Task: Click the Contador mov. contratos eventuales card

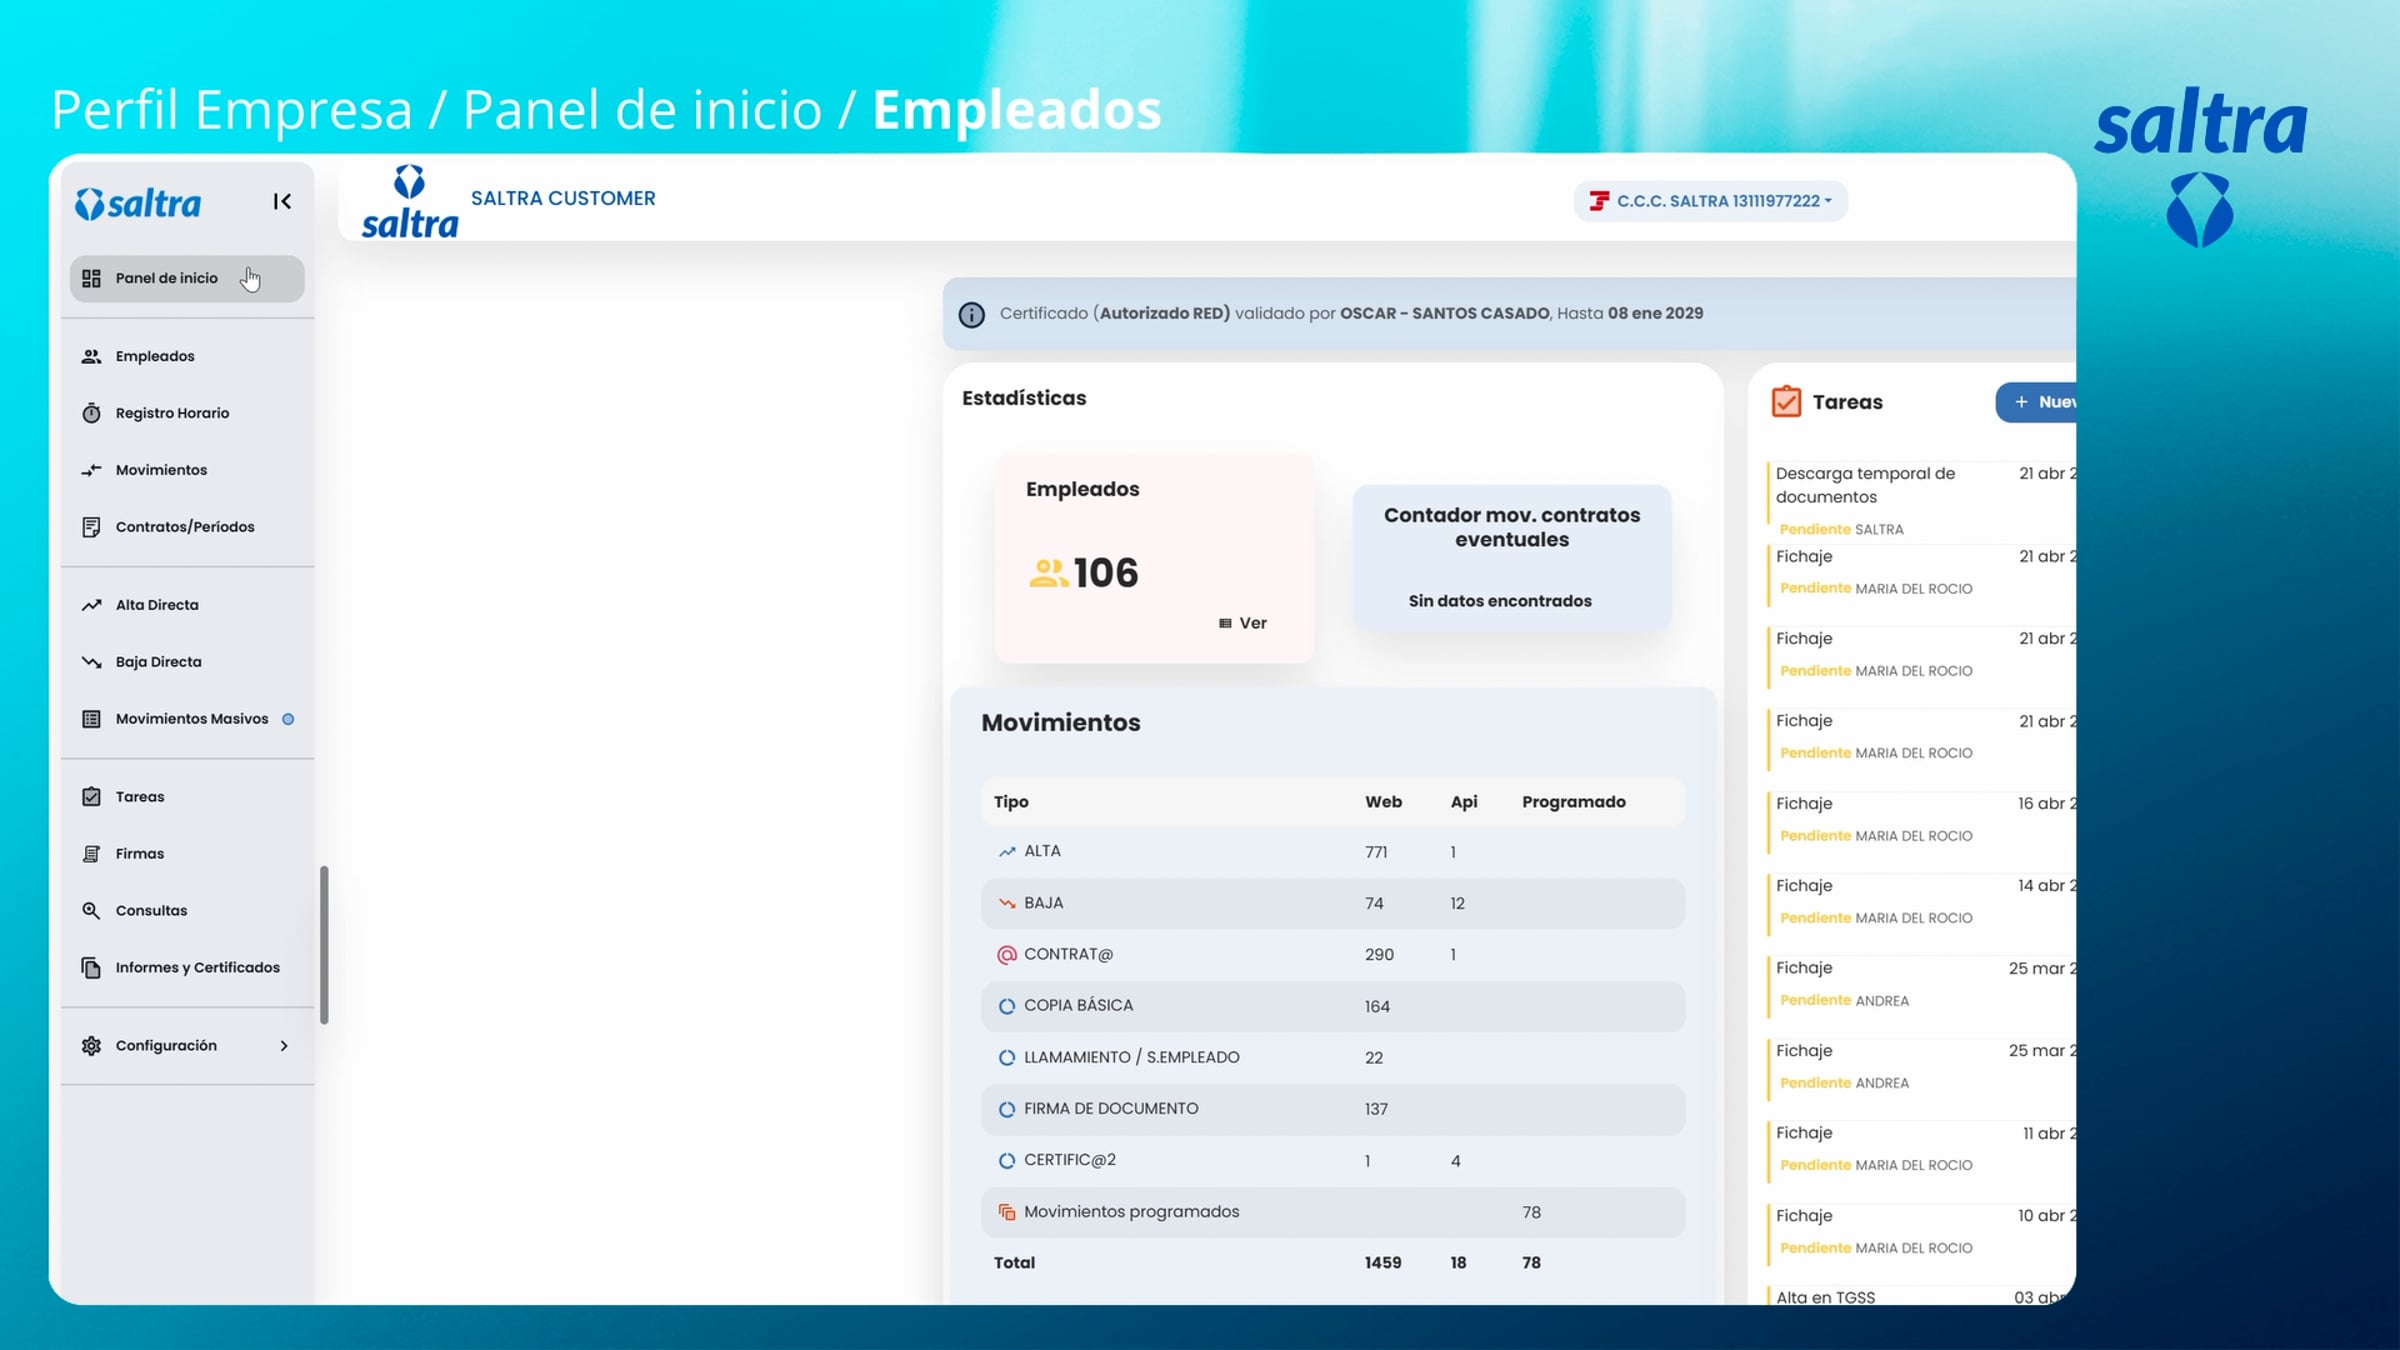Action: tap(1512, 558)
